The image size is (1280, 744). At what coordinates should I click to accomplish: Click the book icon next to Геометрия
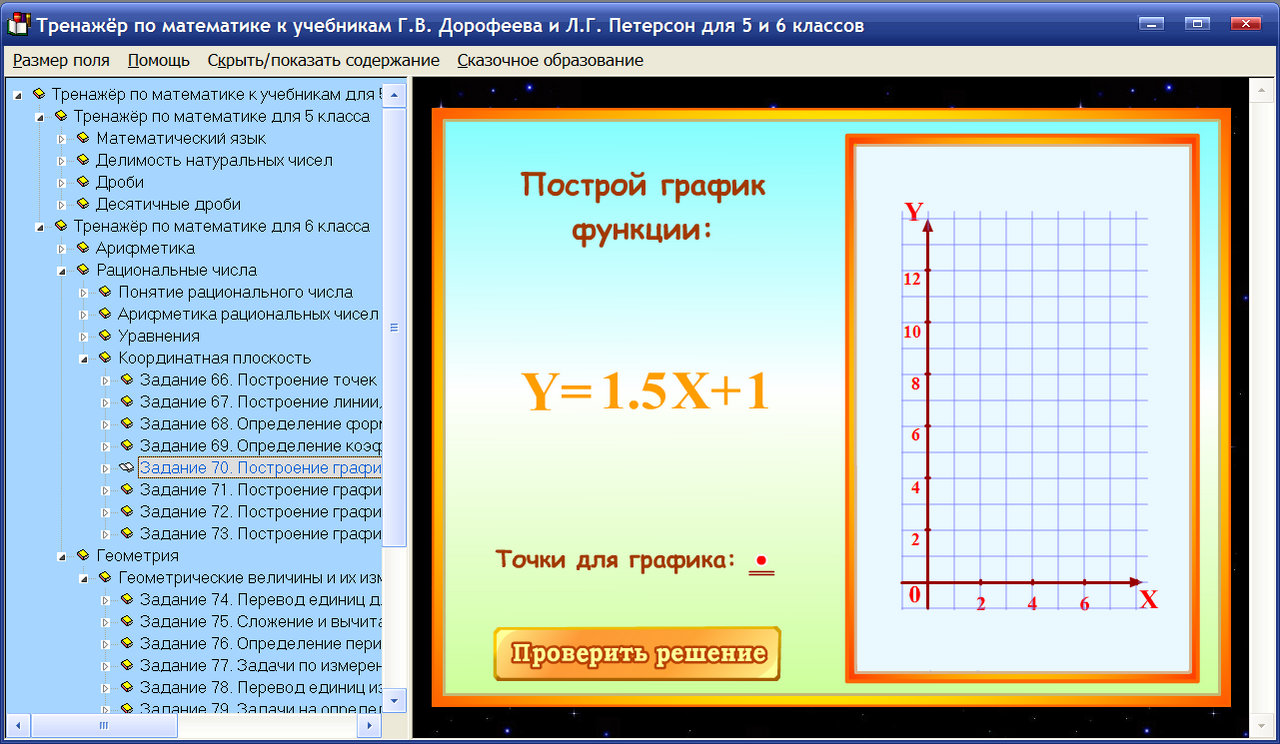coord(82,555)
